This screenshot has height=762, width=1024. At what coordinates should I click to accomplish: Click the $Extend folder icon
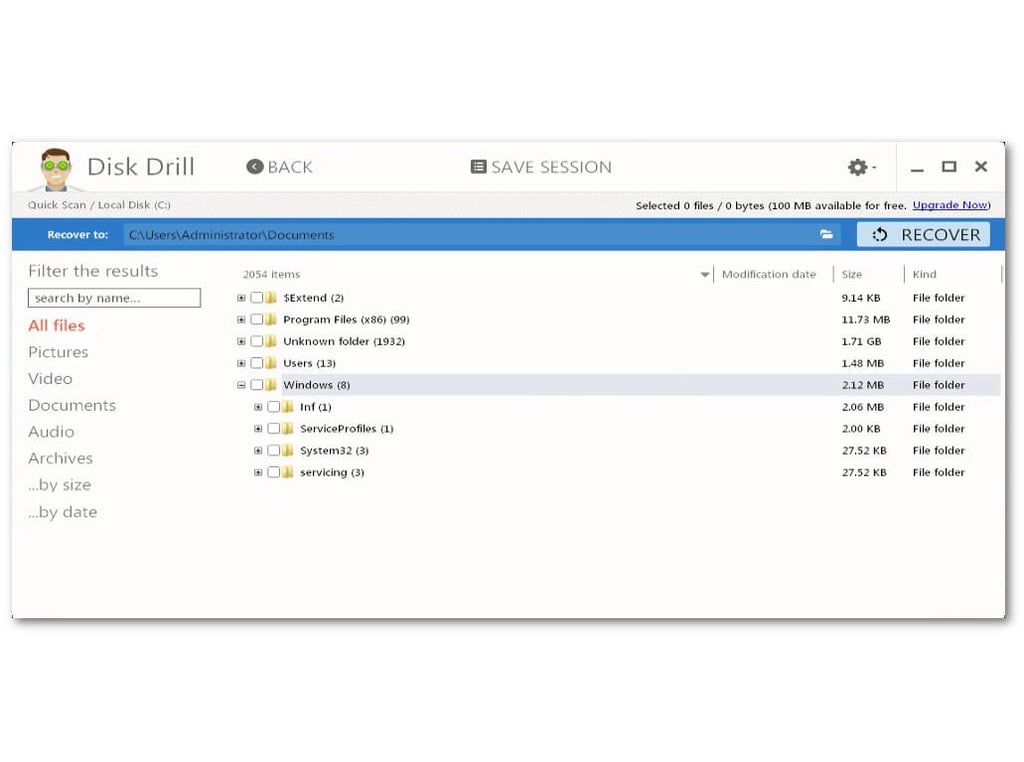point(271,298)
